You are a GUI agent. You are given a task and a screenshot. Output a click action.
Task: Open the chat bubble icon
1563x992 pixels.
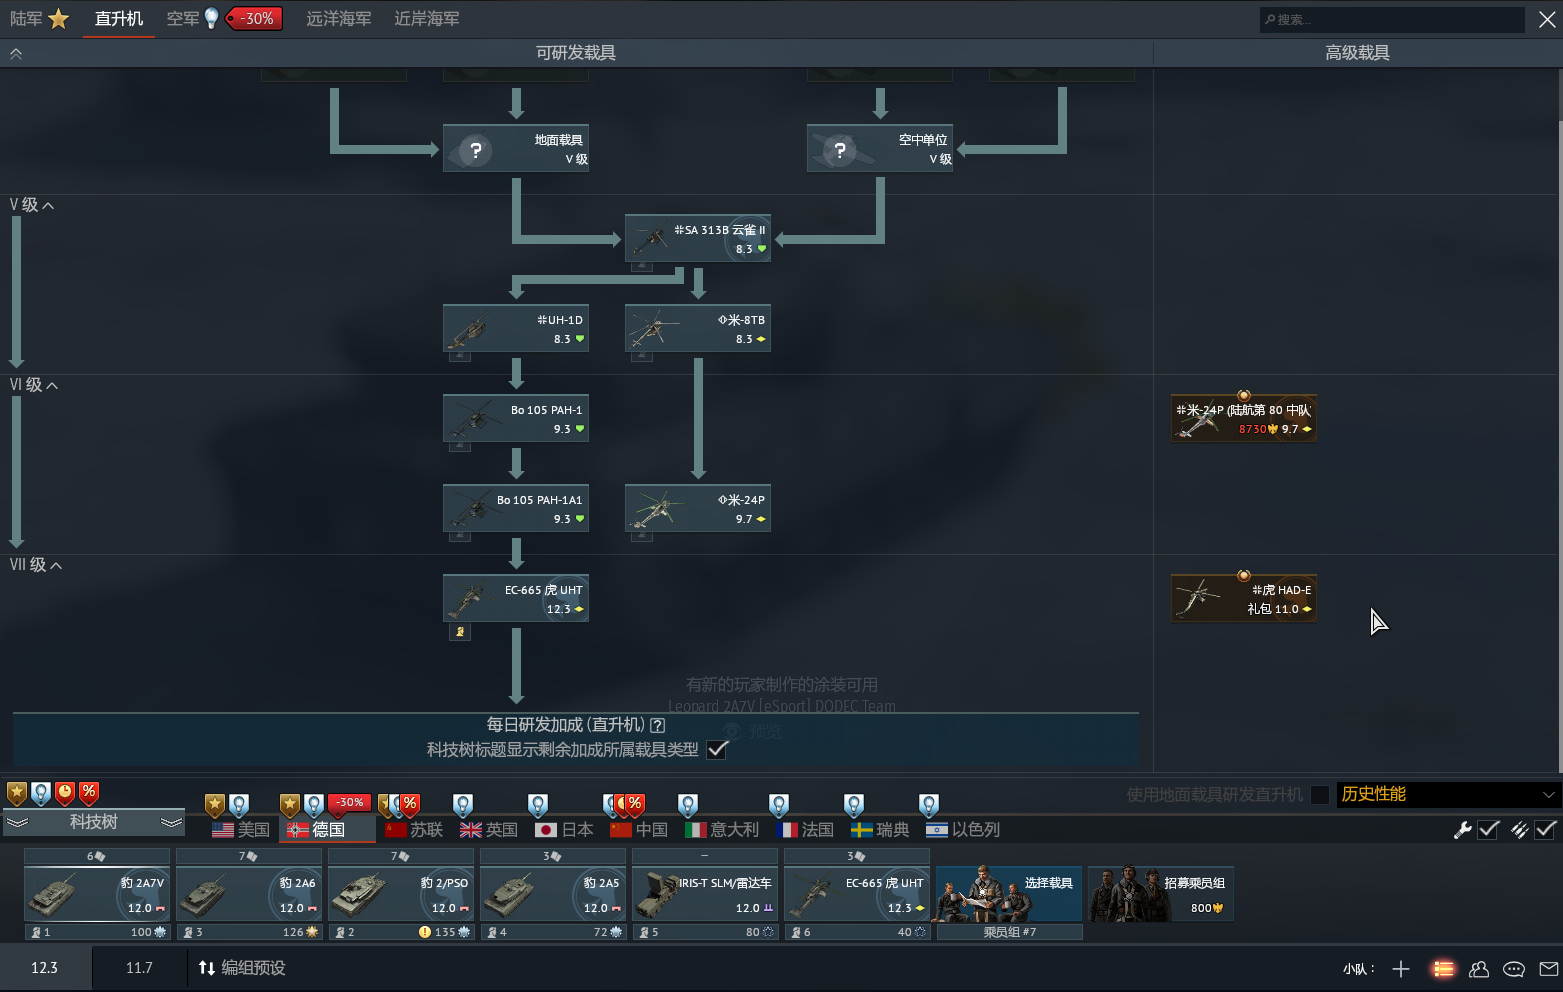click(1514, 968)
